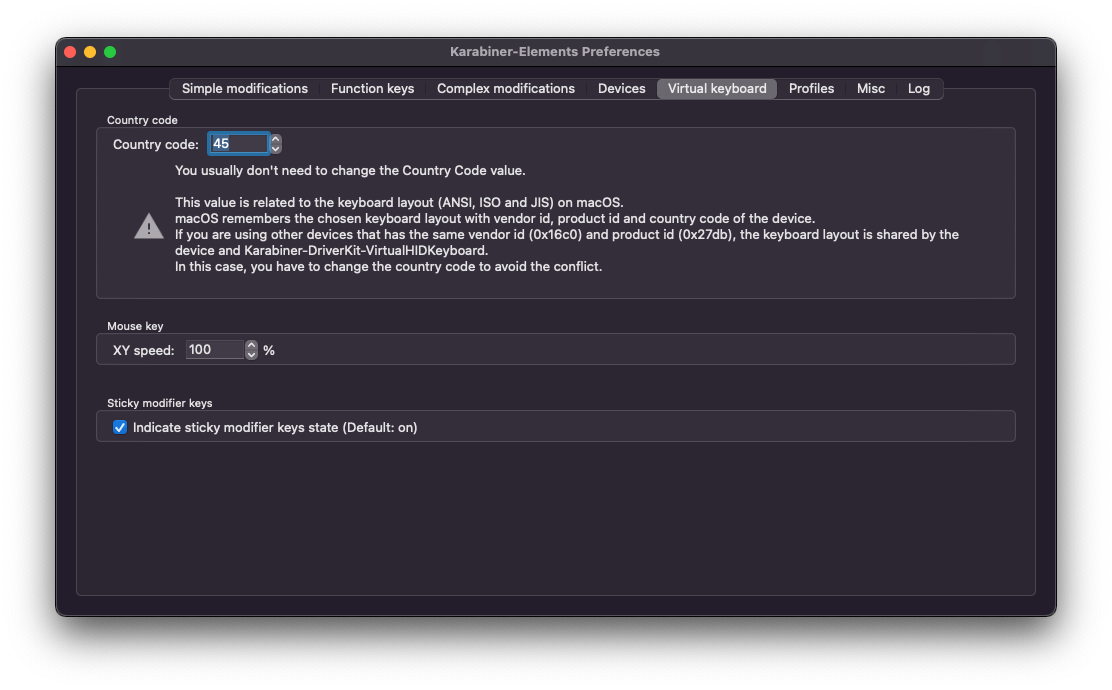Click the 'Country code' section heading
Viewport: 1112px width, 690px height.
click(142, 121)
